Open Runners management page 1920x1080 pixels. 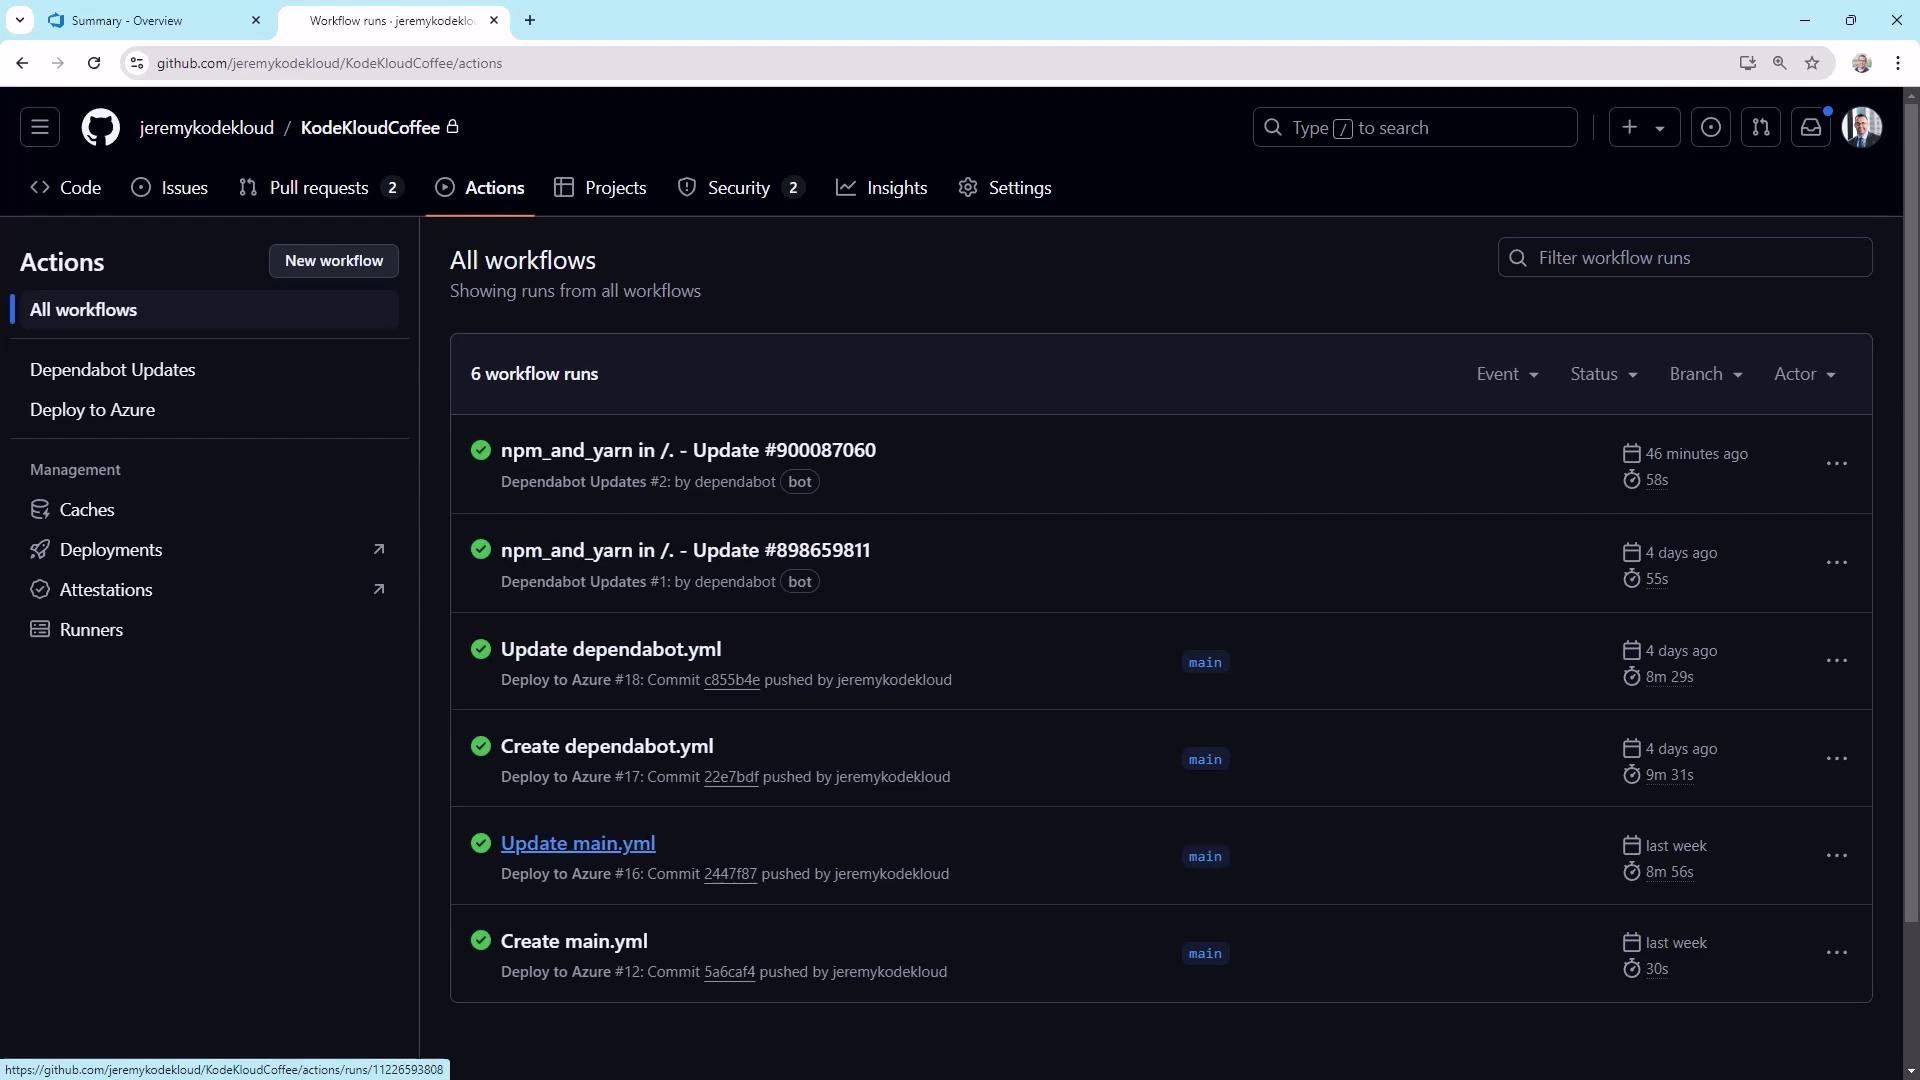[x=91, y=630]
